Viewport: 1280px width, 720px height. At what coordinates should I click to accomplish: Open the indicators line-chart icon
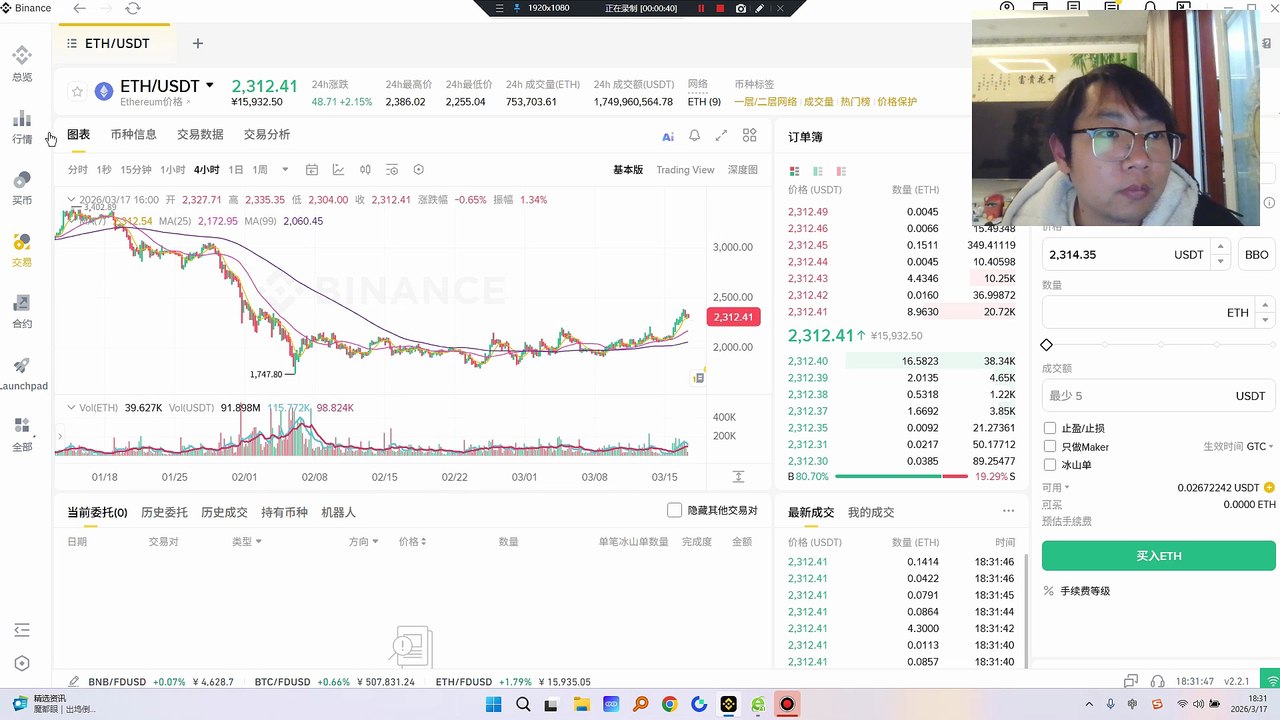coord(339,170)
